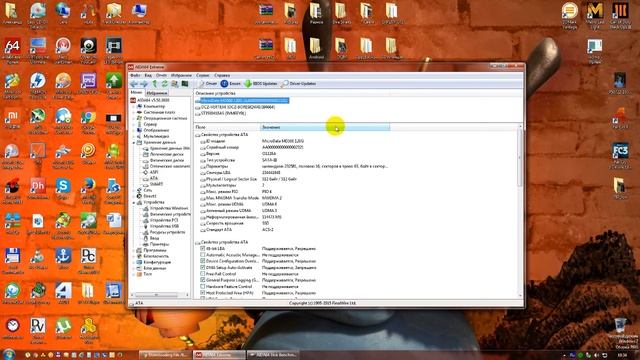640x360 pixels.
Task: Open the Избранное menu in menu bar
Action: coord(181,76)
